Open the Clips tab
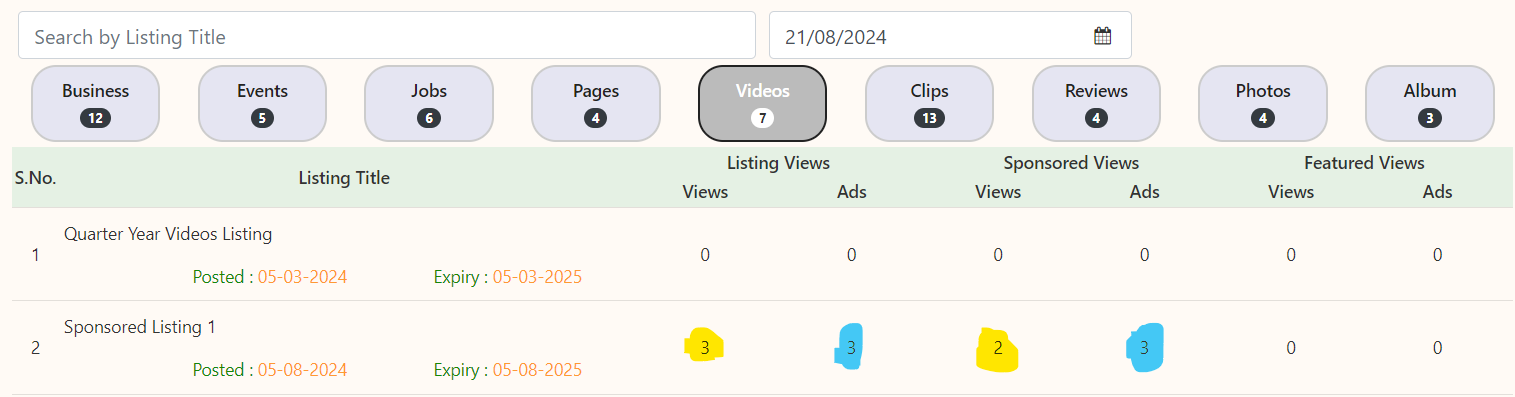 [929, 103]
